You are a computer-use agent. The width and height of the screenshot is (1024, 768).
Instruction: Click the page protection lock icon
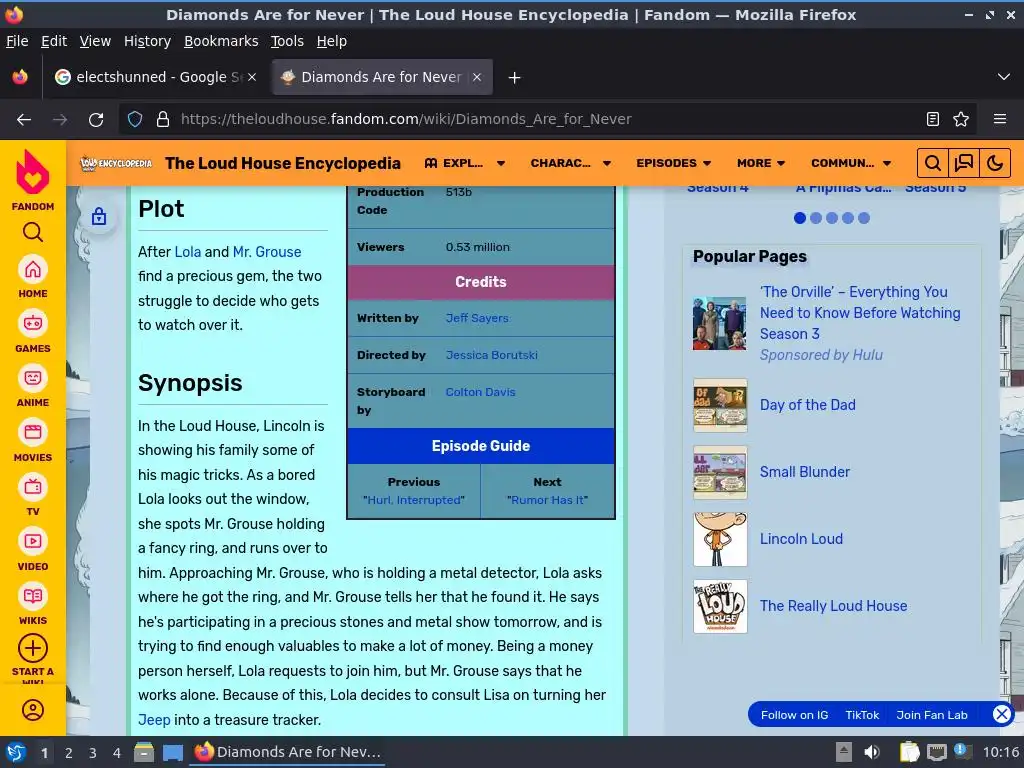(x=99, y=216)
